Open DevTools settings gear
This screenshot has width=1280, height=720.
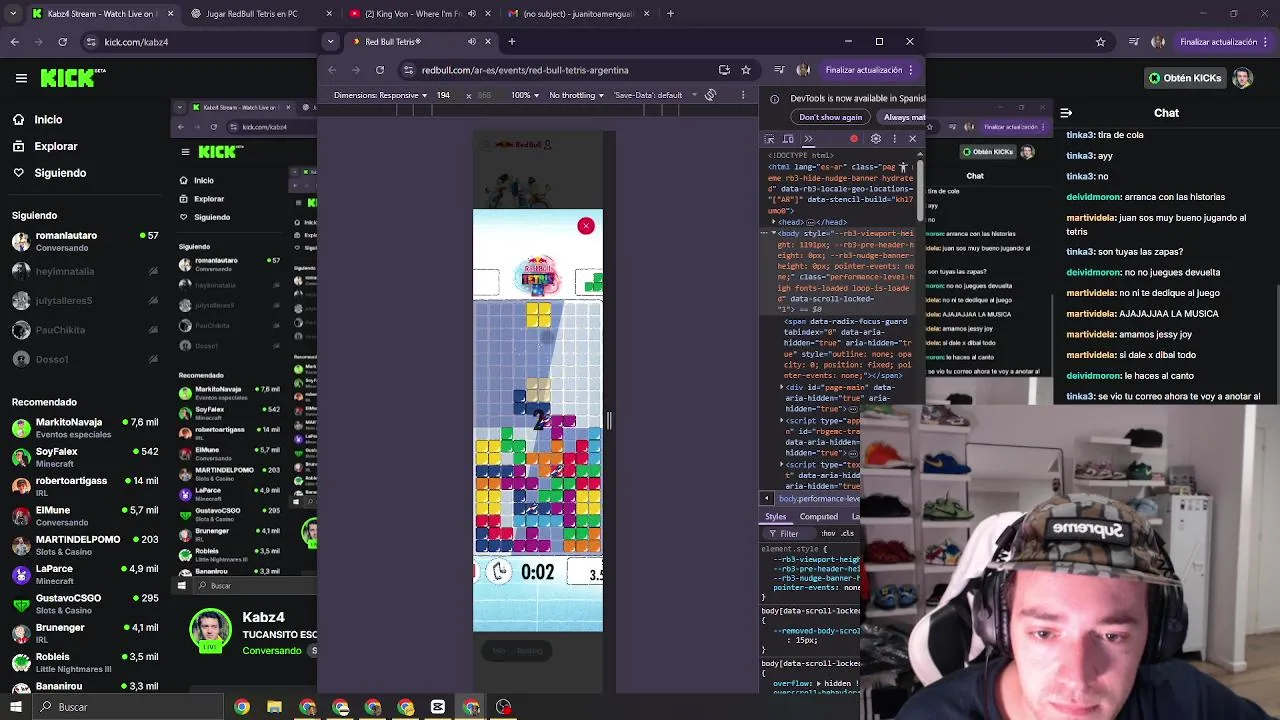(875, 139)
